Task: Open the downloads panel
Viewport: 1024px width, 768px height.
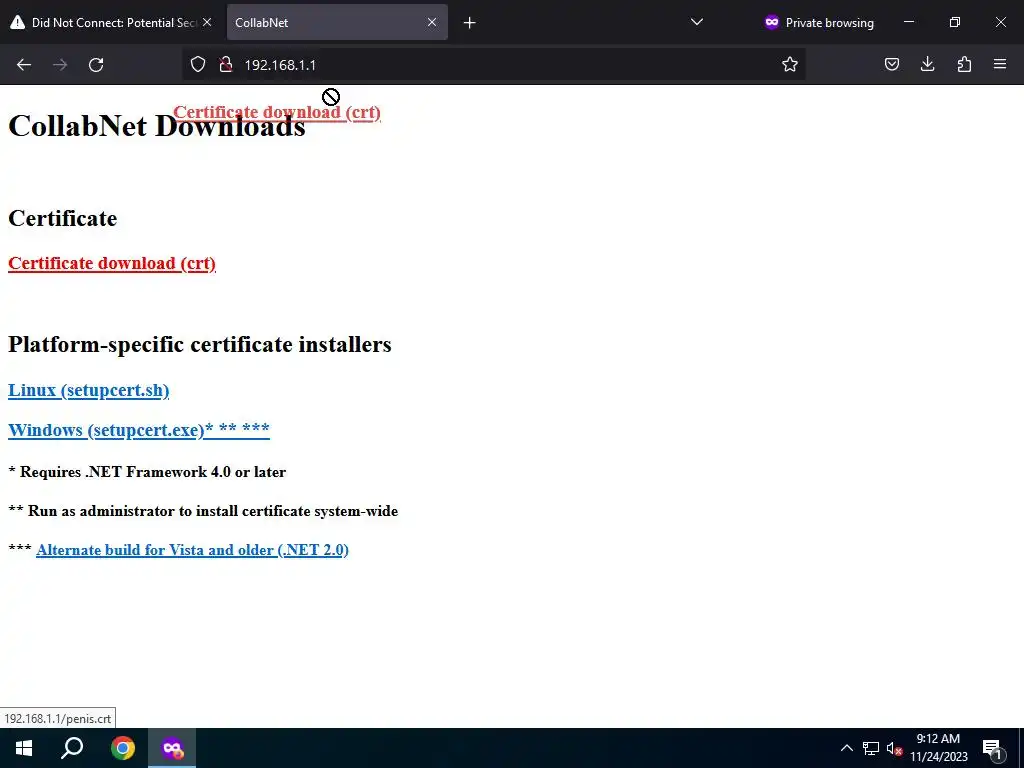Action: pyautogui.click(x=927, y=65)
